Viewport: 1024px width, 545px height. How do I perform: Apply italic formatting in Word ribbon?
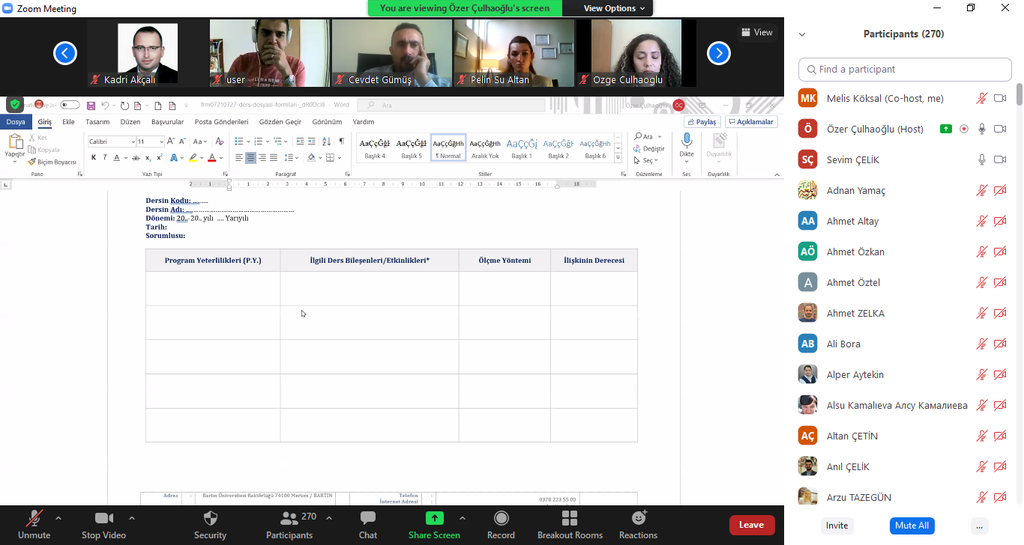click(x=104, y=157)
